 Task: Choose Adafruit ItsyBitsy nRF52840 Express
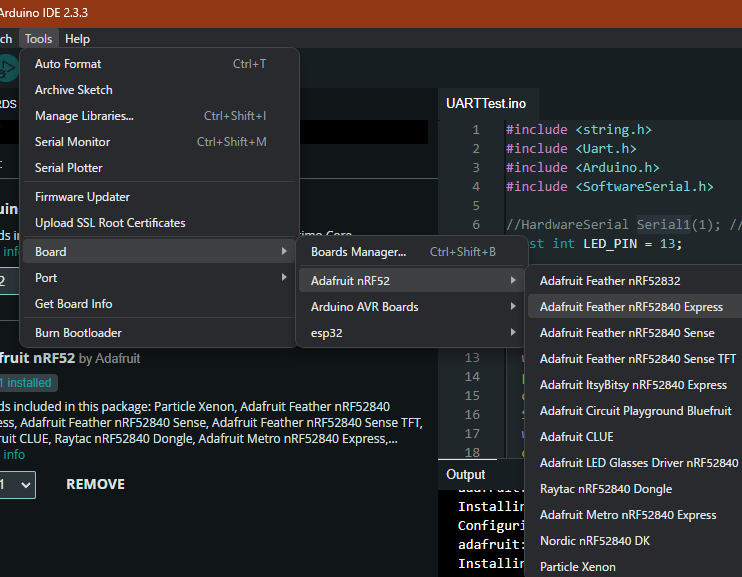(x=635, y=385)
